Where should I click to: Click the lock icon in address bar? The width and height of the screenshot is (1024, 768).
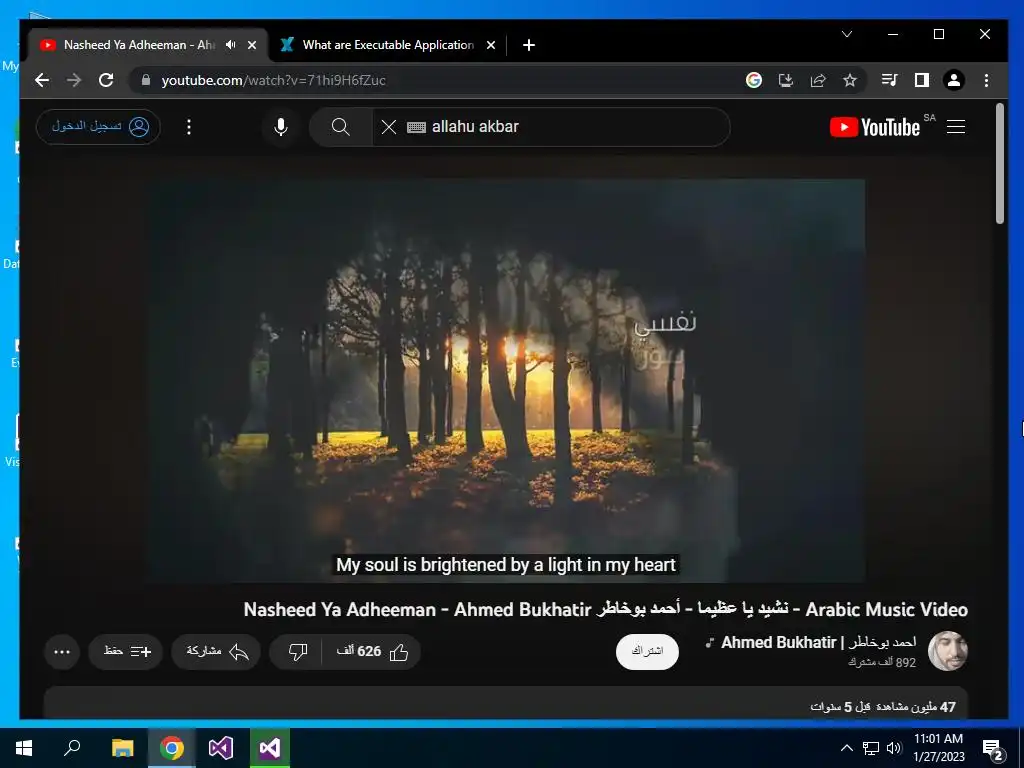[x=146, y=80]
